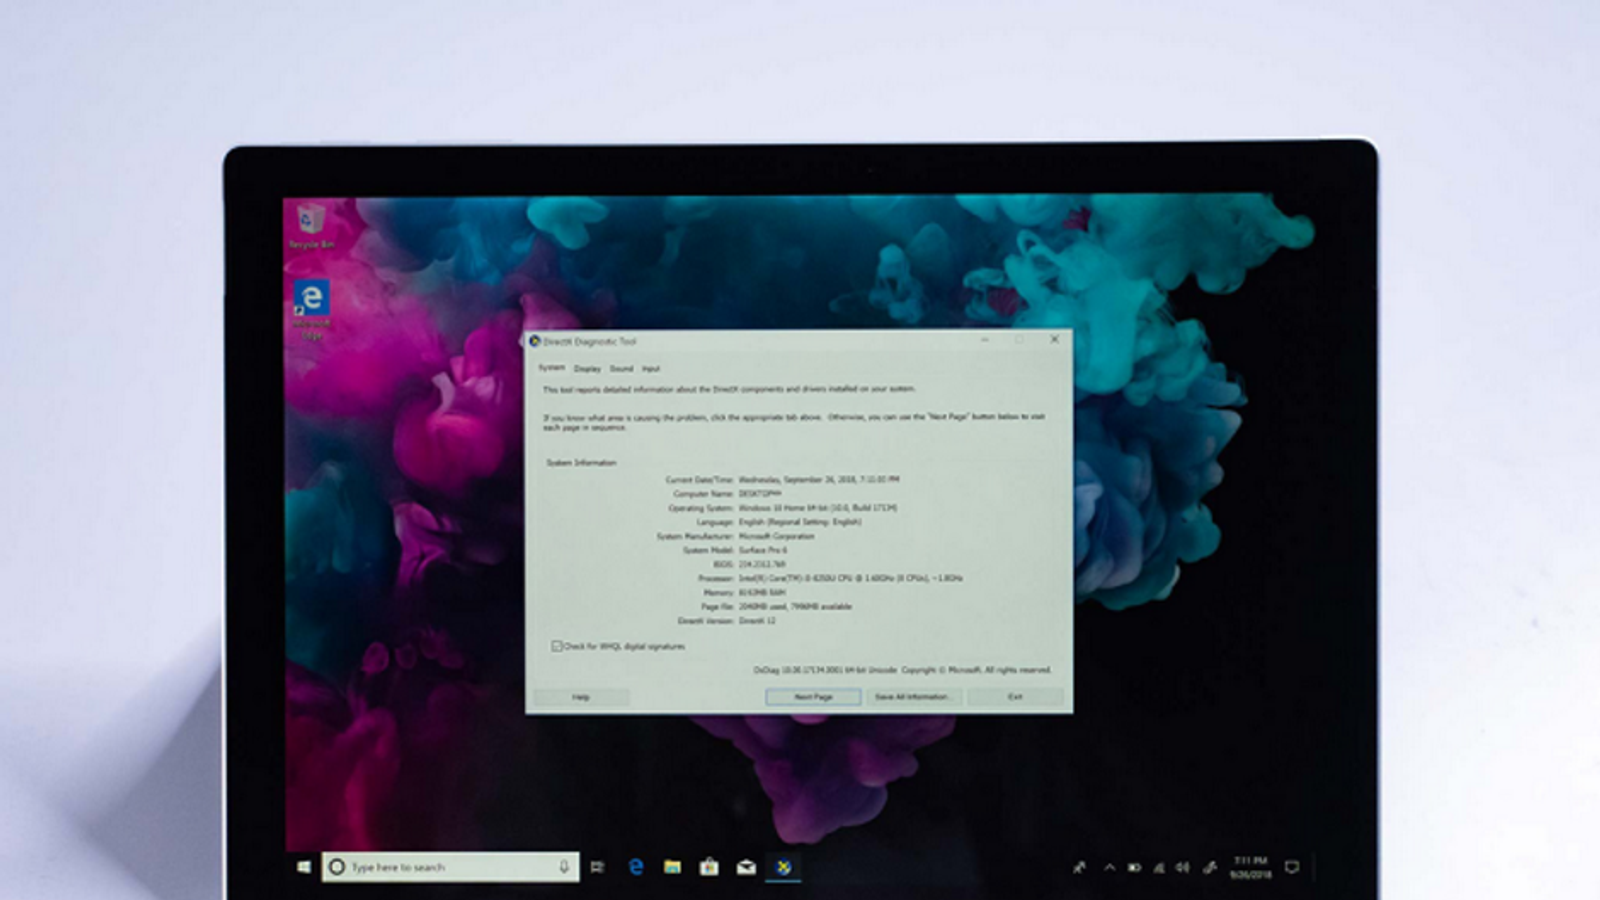1600x900 pixels.
Task: Open Task View from the taskbar
Action: coord(597,867)
